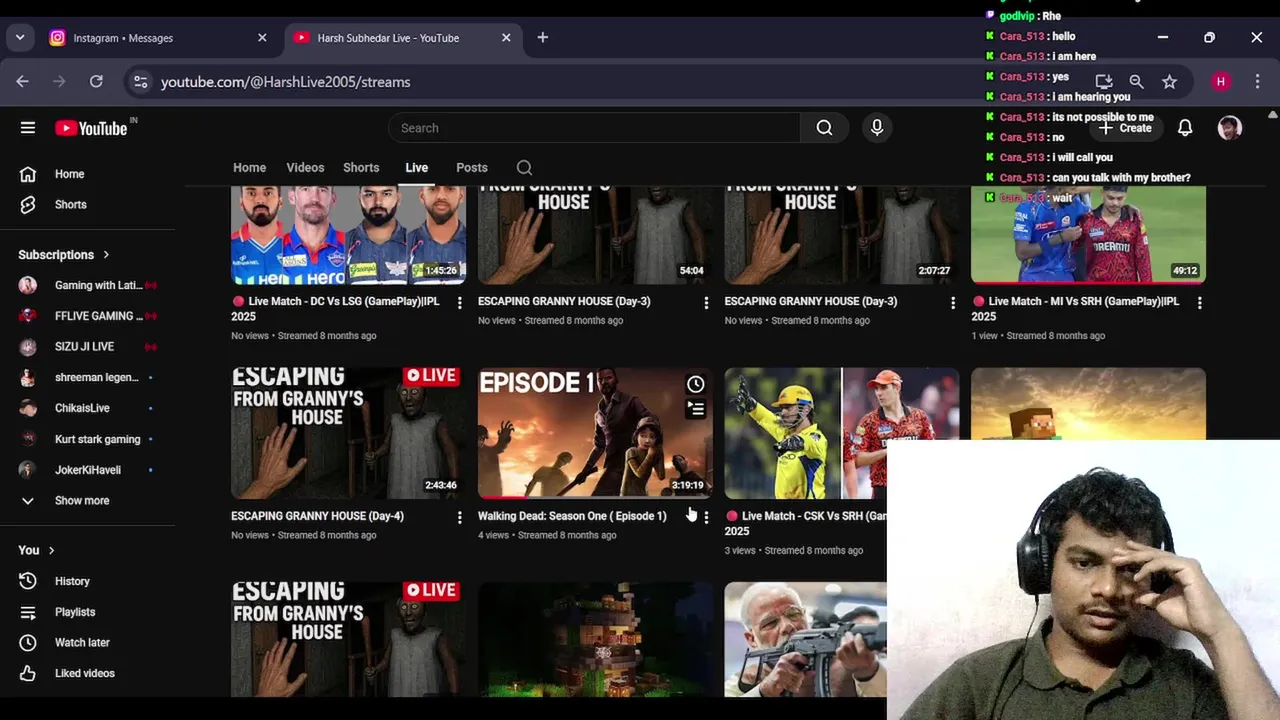This screenshot has width=1280, height=720.
Task: Open the notifications bell
Action: (x=1185, y=128)
